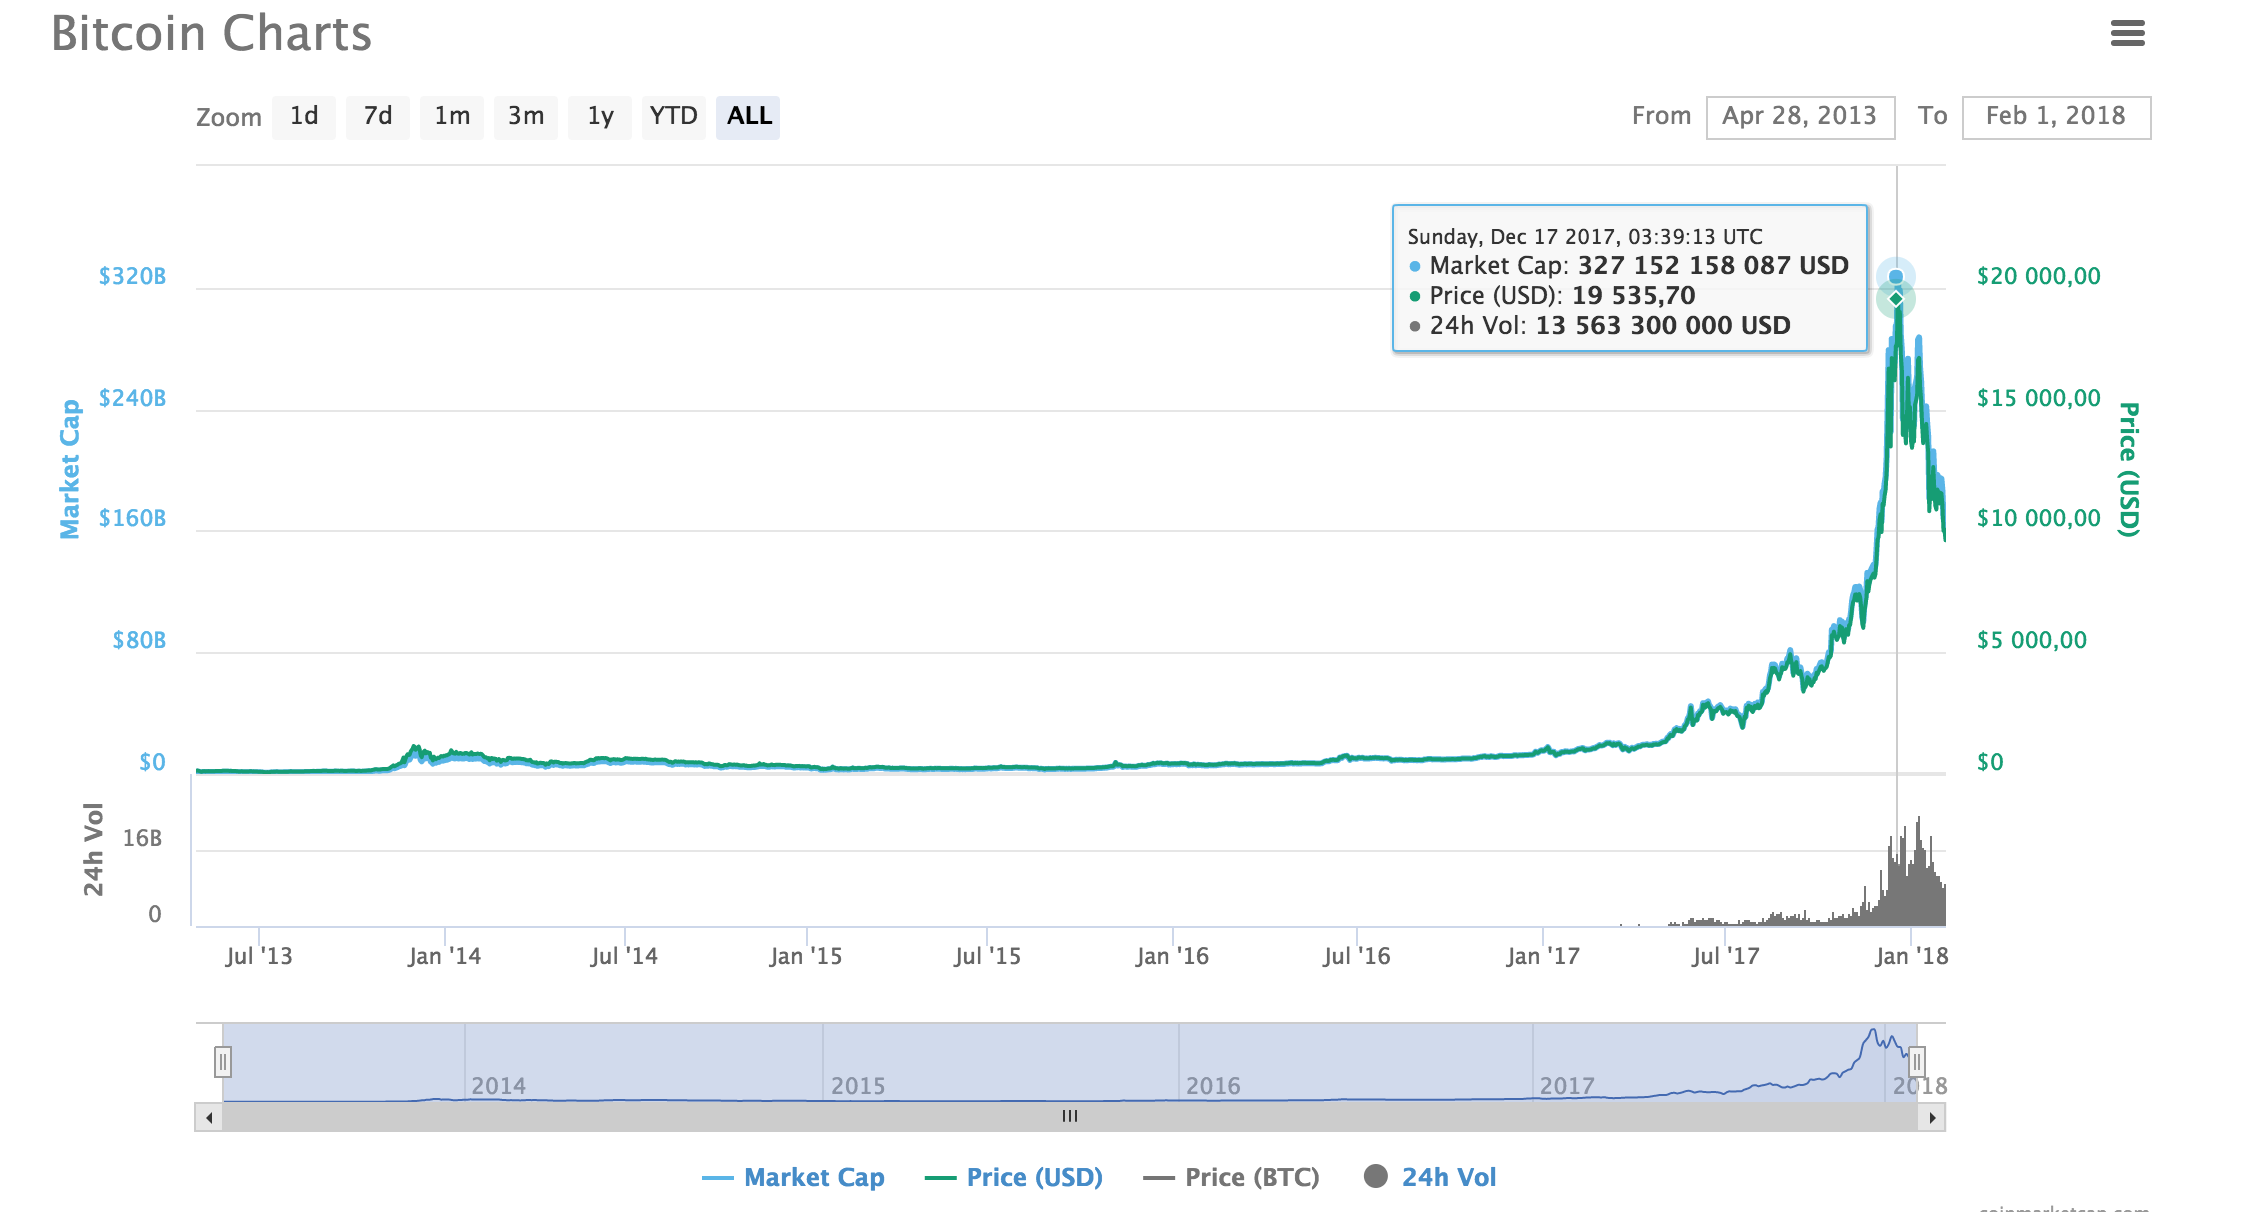Click the Jan '18 axis label

pyautogui.click(x=1911, y=957)
